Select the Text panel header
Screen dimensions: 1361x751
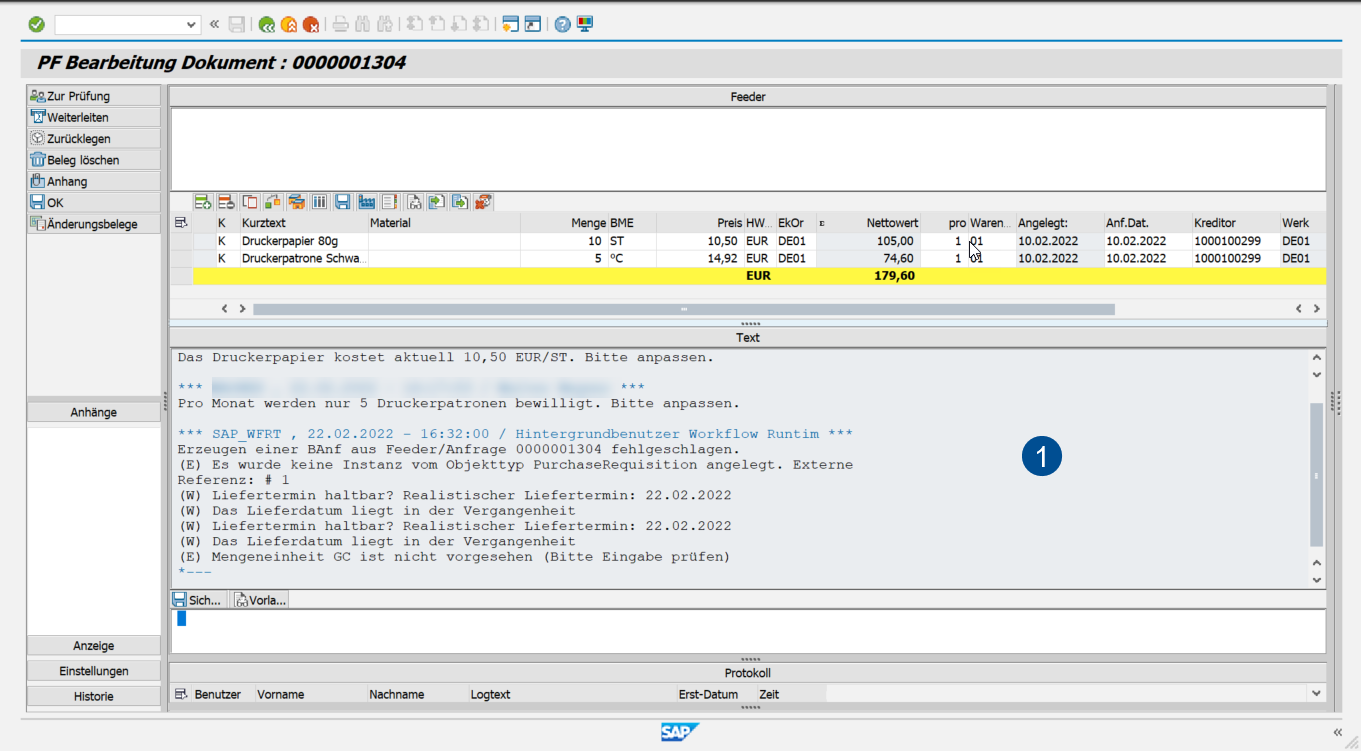tap(747, 337)
